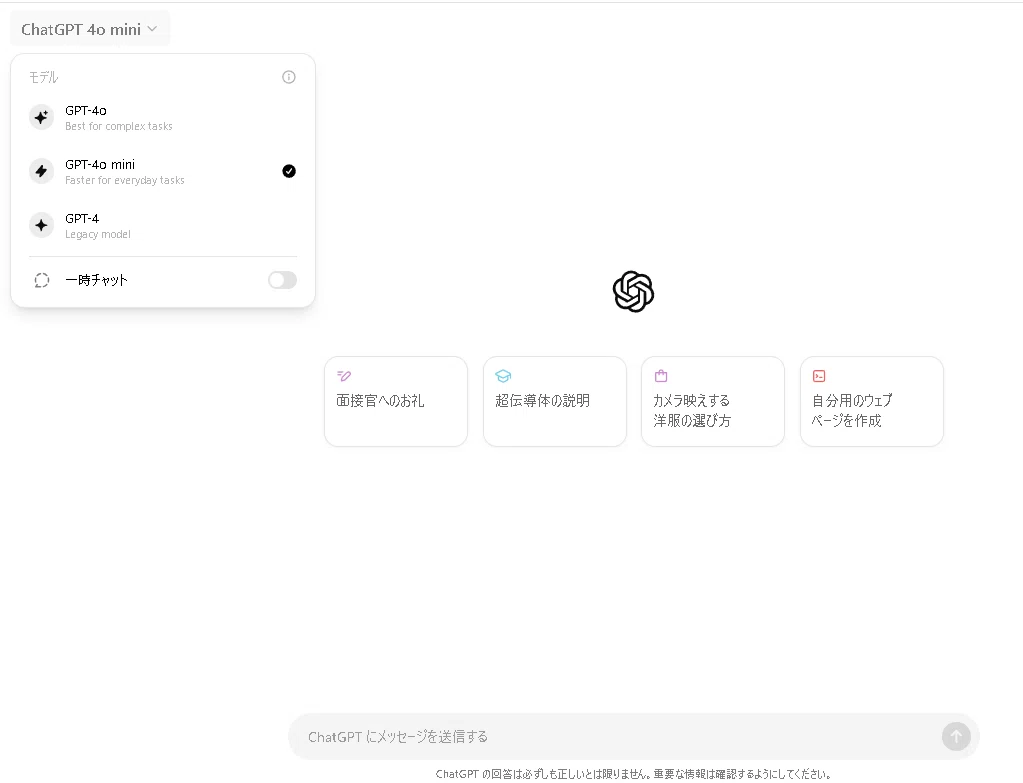Screen dimensions: 1023x783
Task: Click the graduation cap icon on 超伝導体 card
Action: click(503, 376)
